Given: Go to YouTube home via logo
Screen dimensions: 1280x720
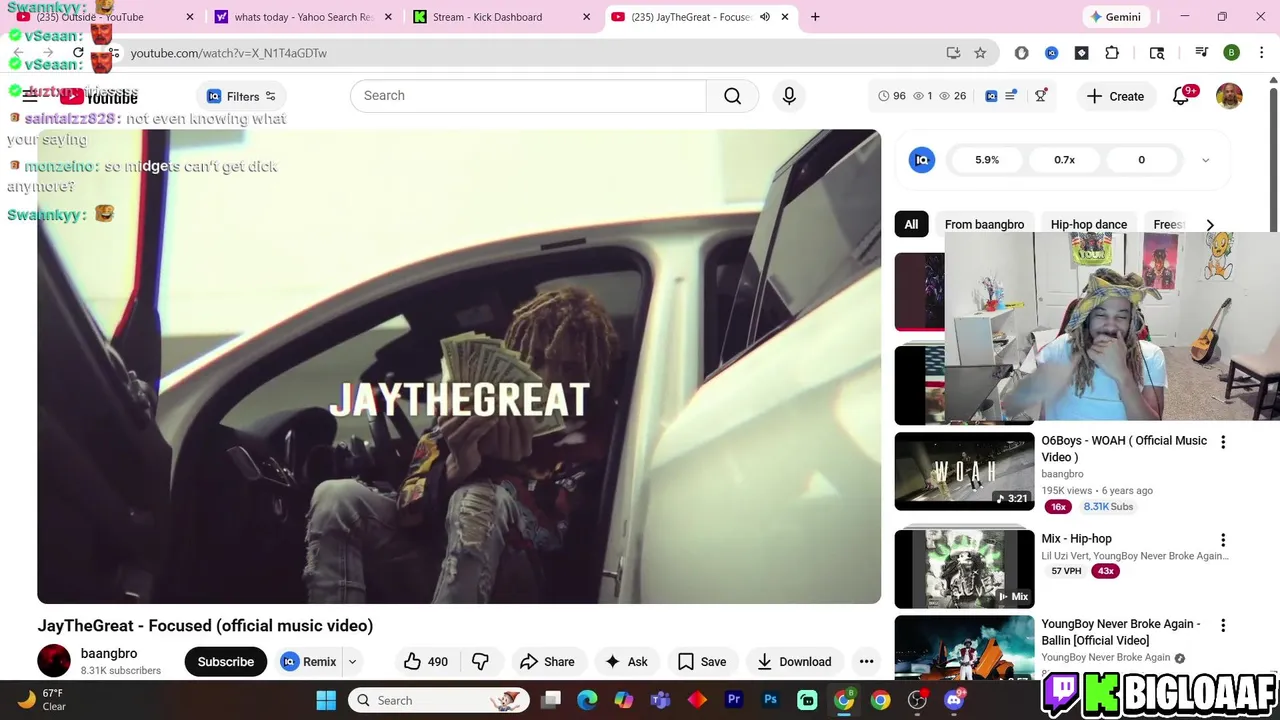Looking at the screenshot, I should [98, 96].
